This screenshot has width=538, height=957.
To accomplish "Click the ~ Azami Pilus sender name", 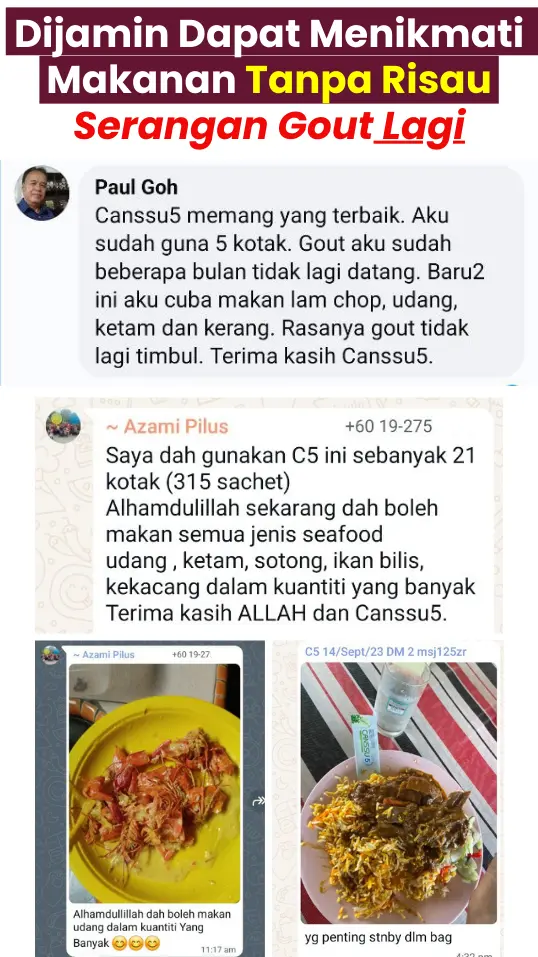I will click(167, 427).
